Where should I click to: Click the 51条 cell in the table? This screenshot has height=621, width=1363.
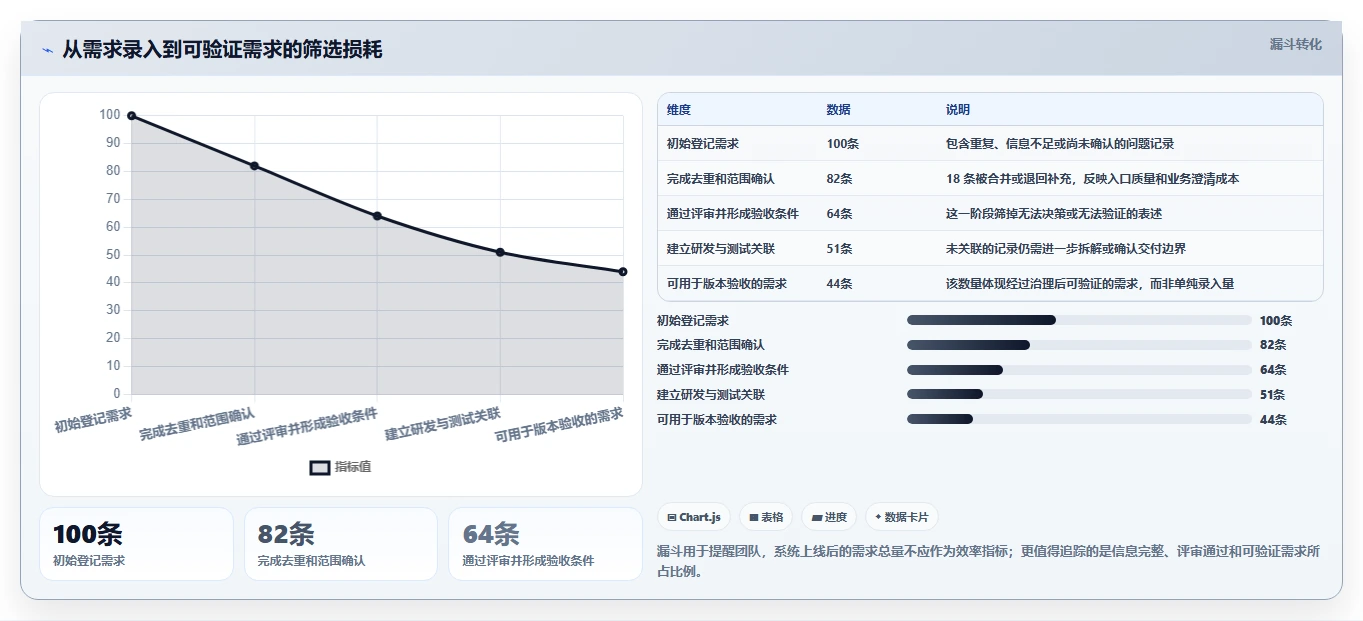840,249
